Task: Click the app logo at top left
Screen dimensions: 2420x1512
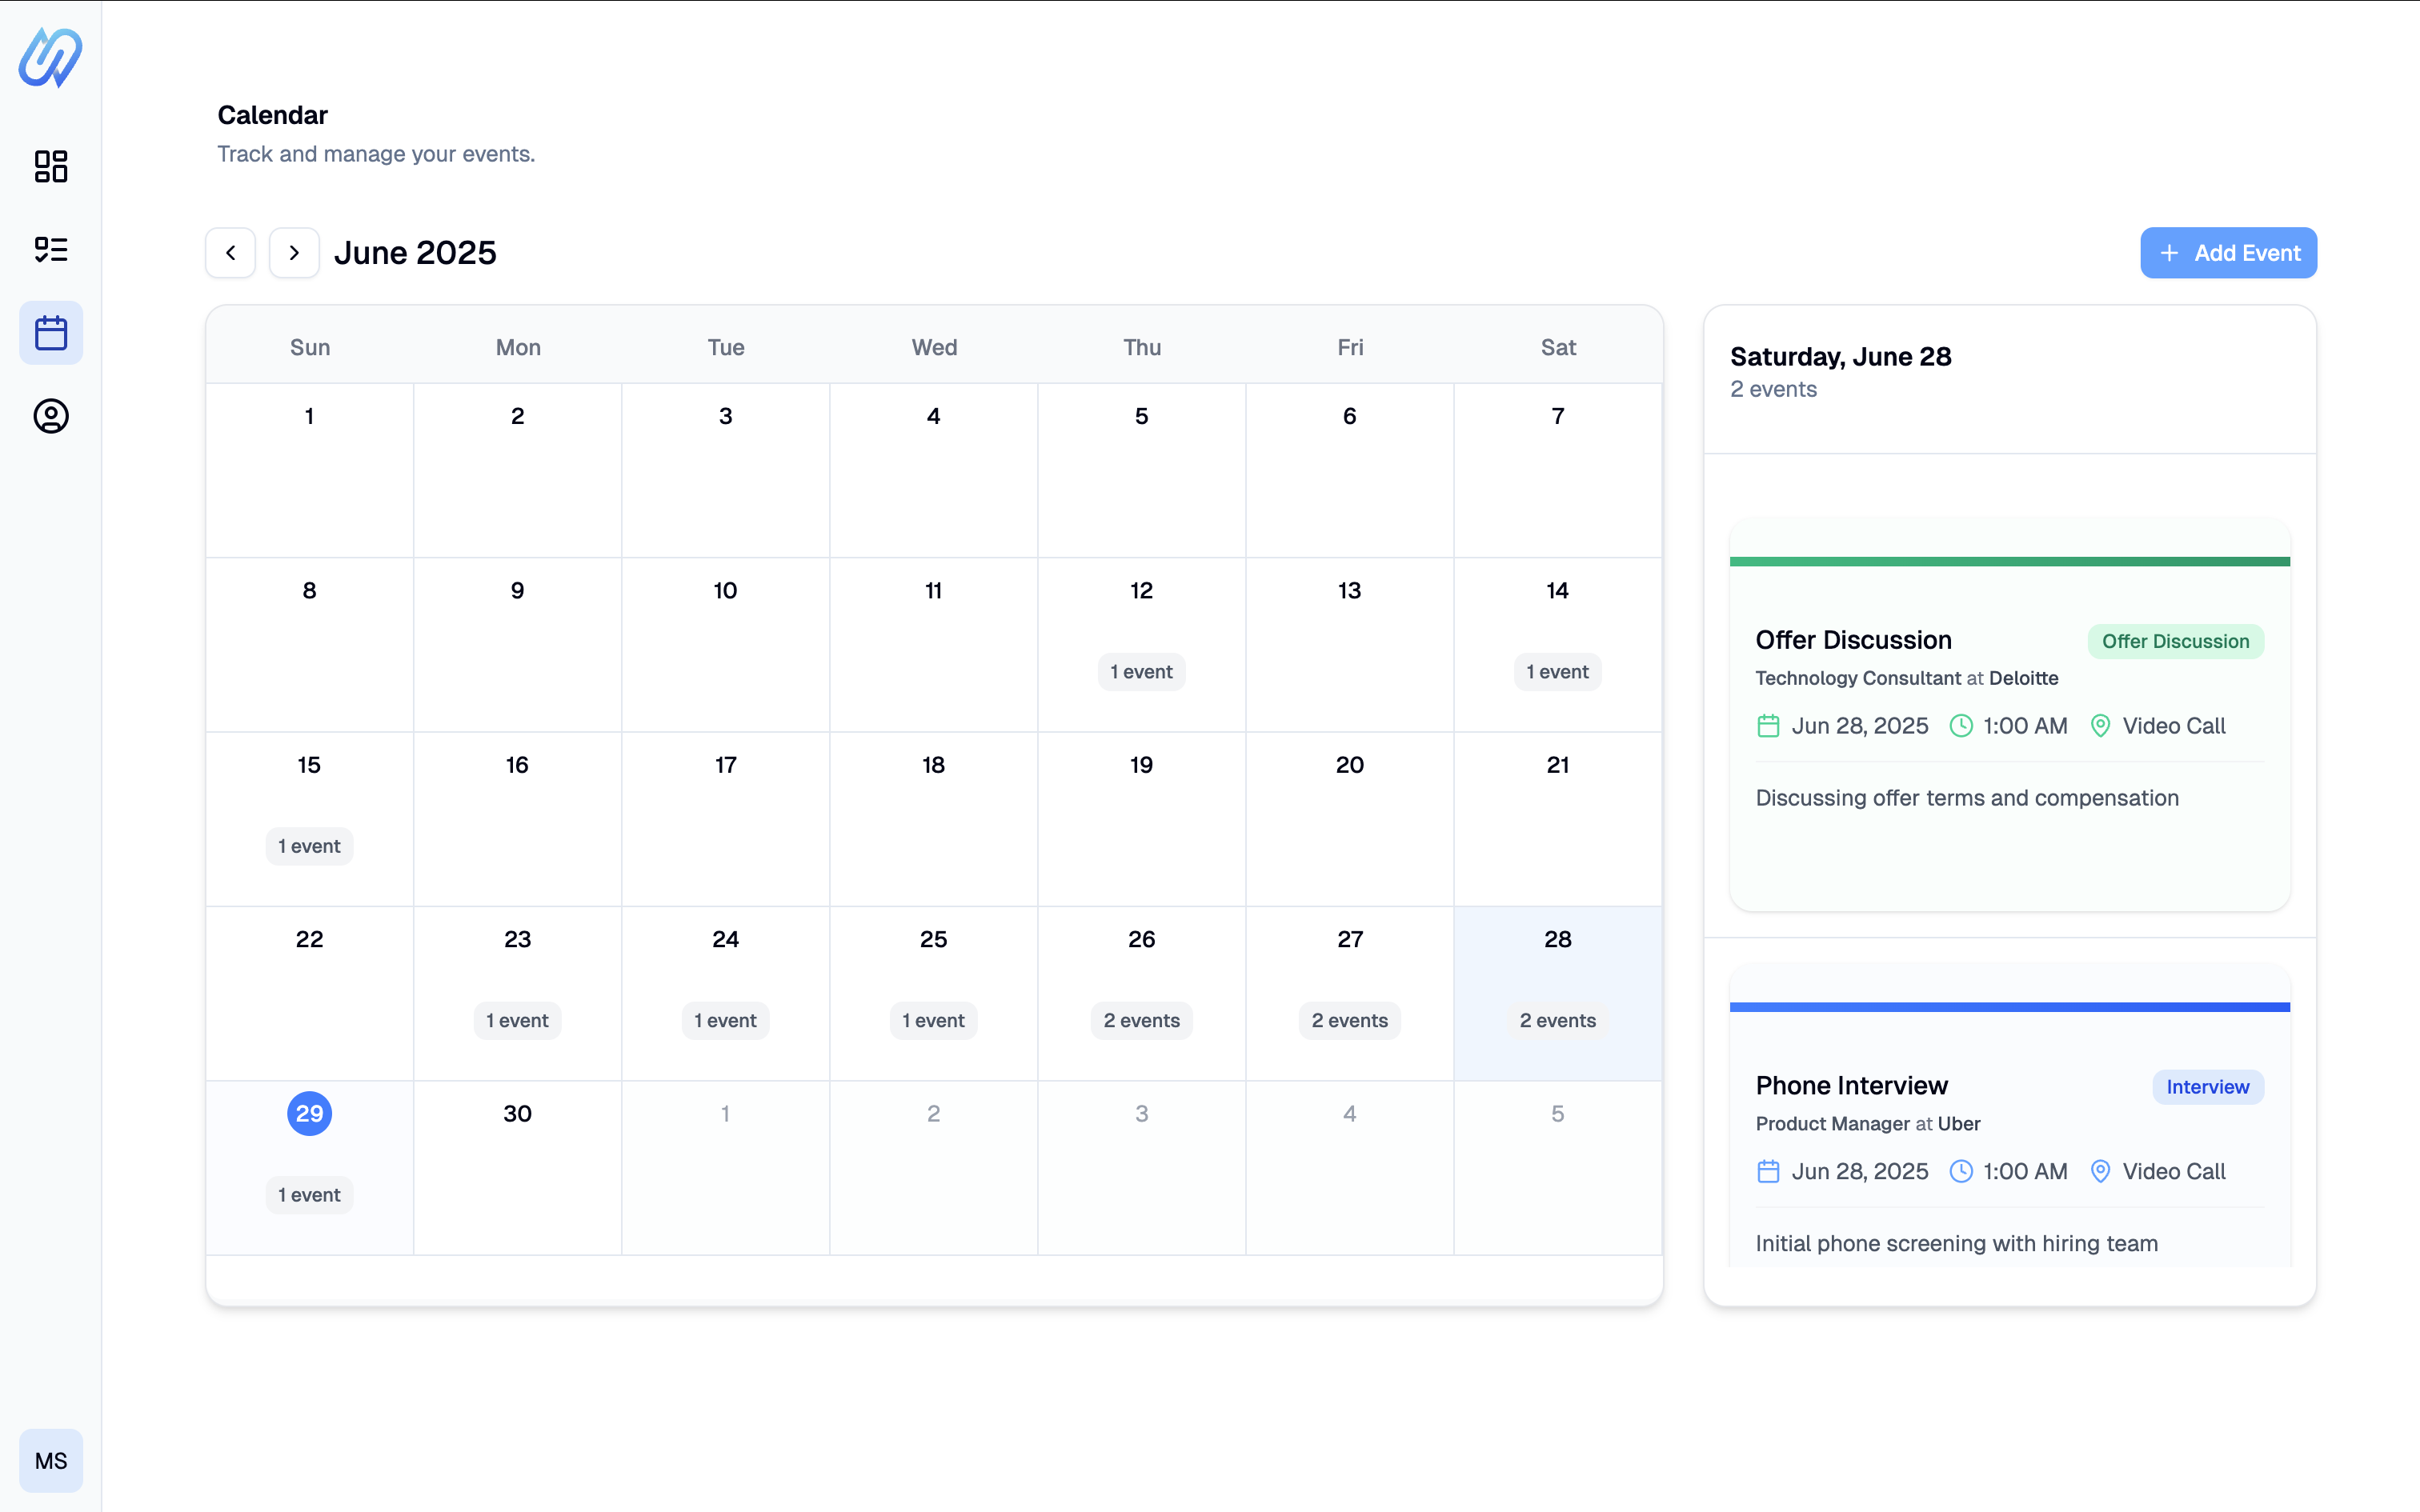Action: [50, 58]
